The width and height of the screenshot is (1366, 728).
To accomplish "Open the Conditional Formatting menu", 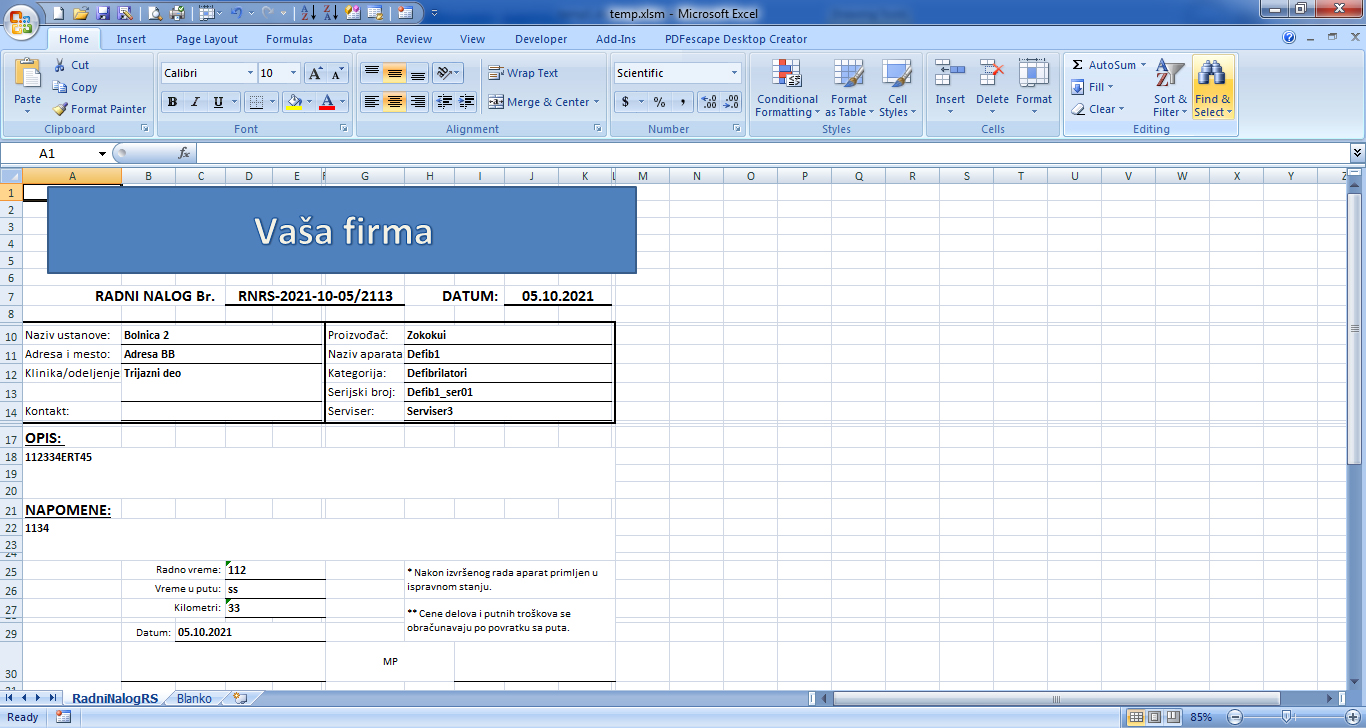I will click(786, 89).
